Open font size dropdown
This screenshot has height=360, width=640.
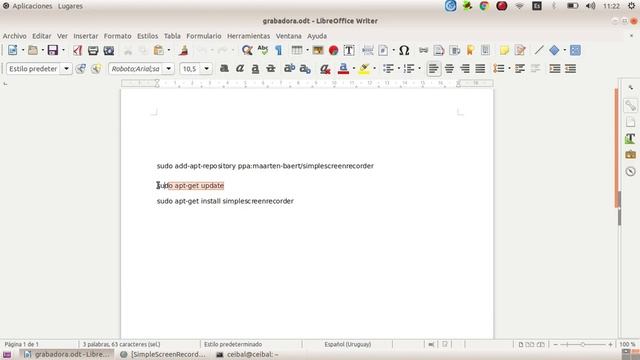(x=207, y=69)
